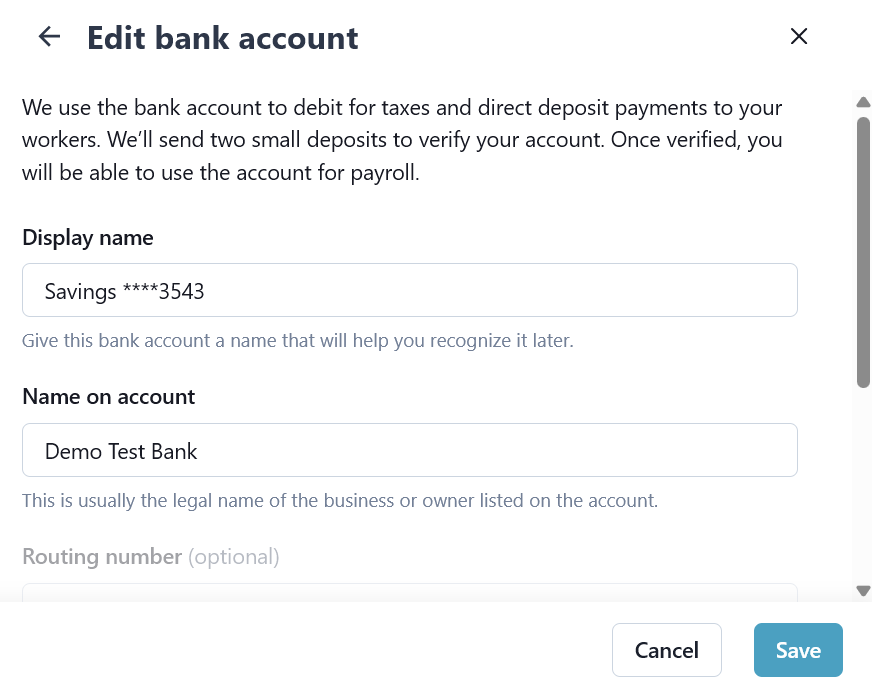
Task: Click the legal name hint text
Action: point(340,500)
